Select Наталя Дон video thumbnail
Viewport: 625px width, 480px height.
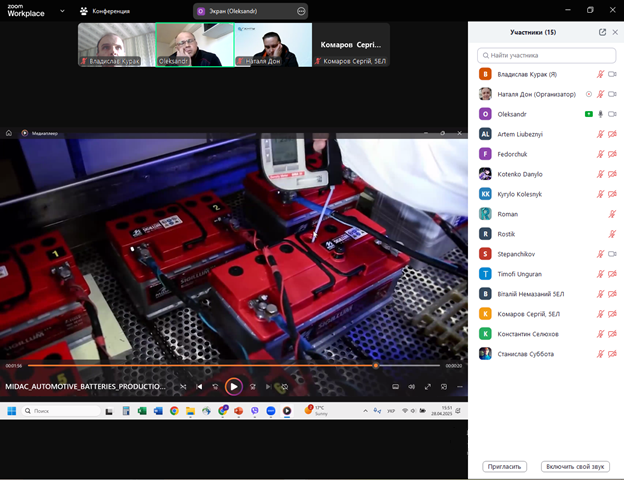[x=273, y=45]
